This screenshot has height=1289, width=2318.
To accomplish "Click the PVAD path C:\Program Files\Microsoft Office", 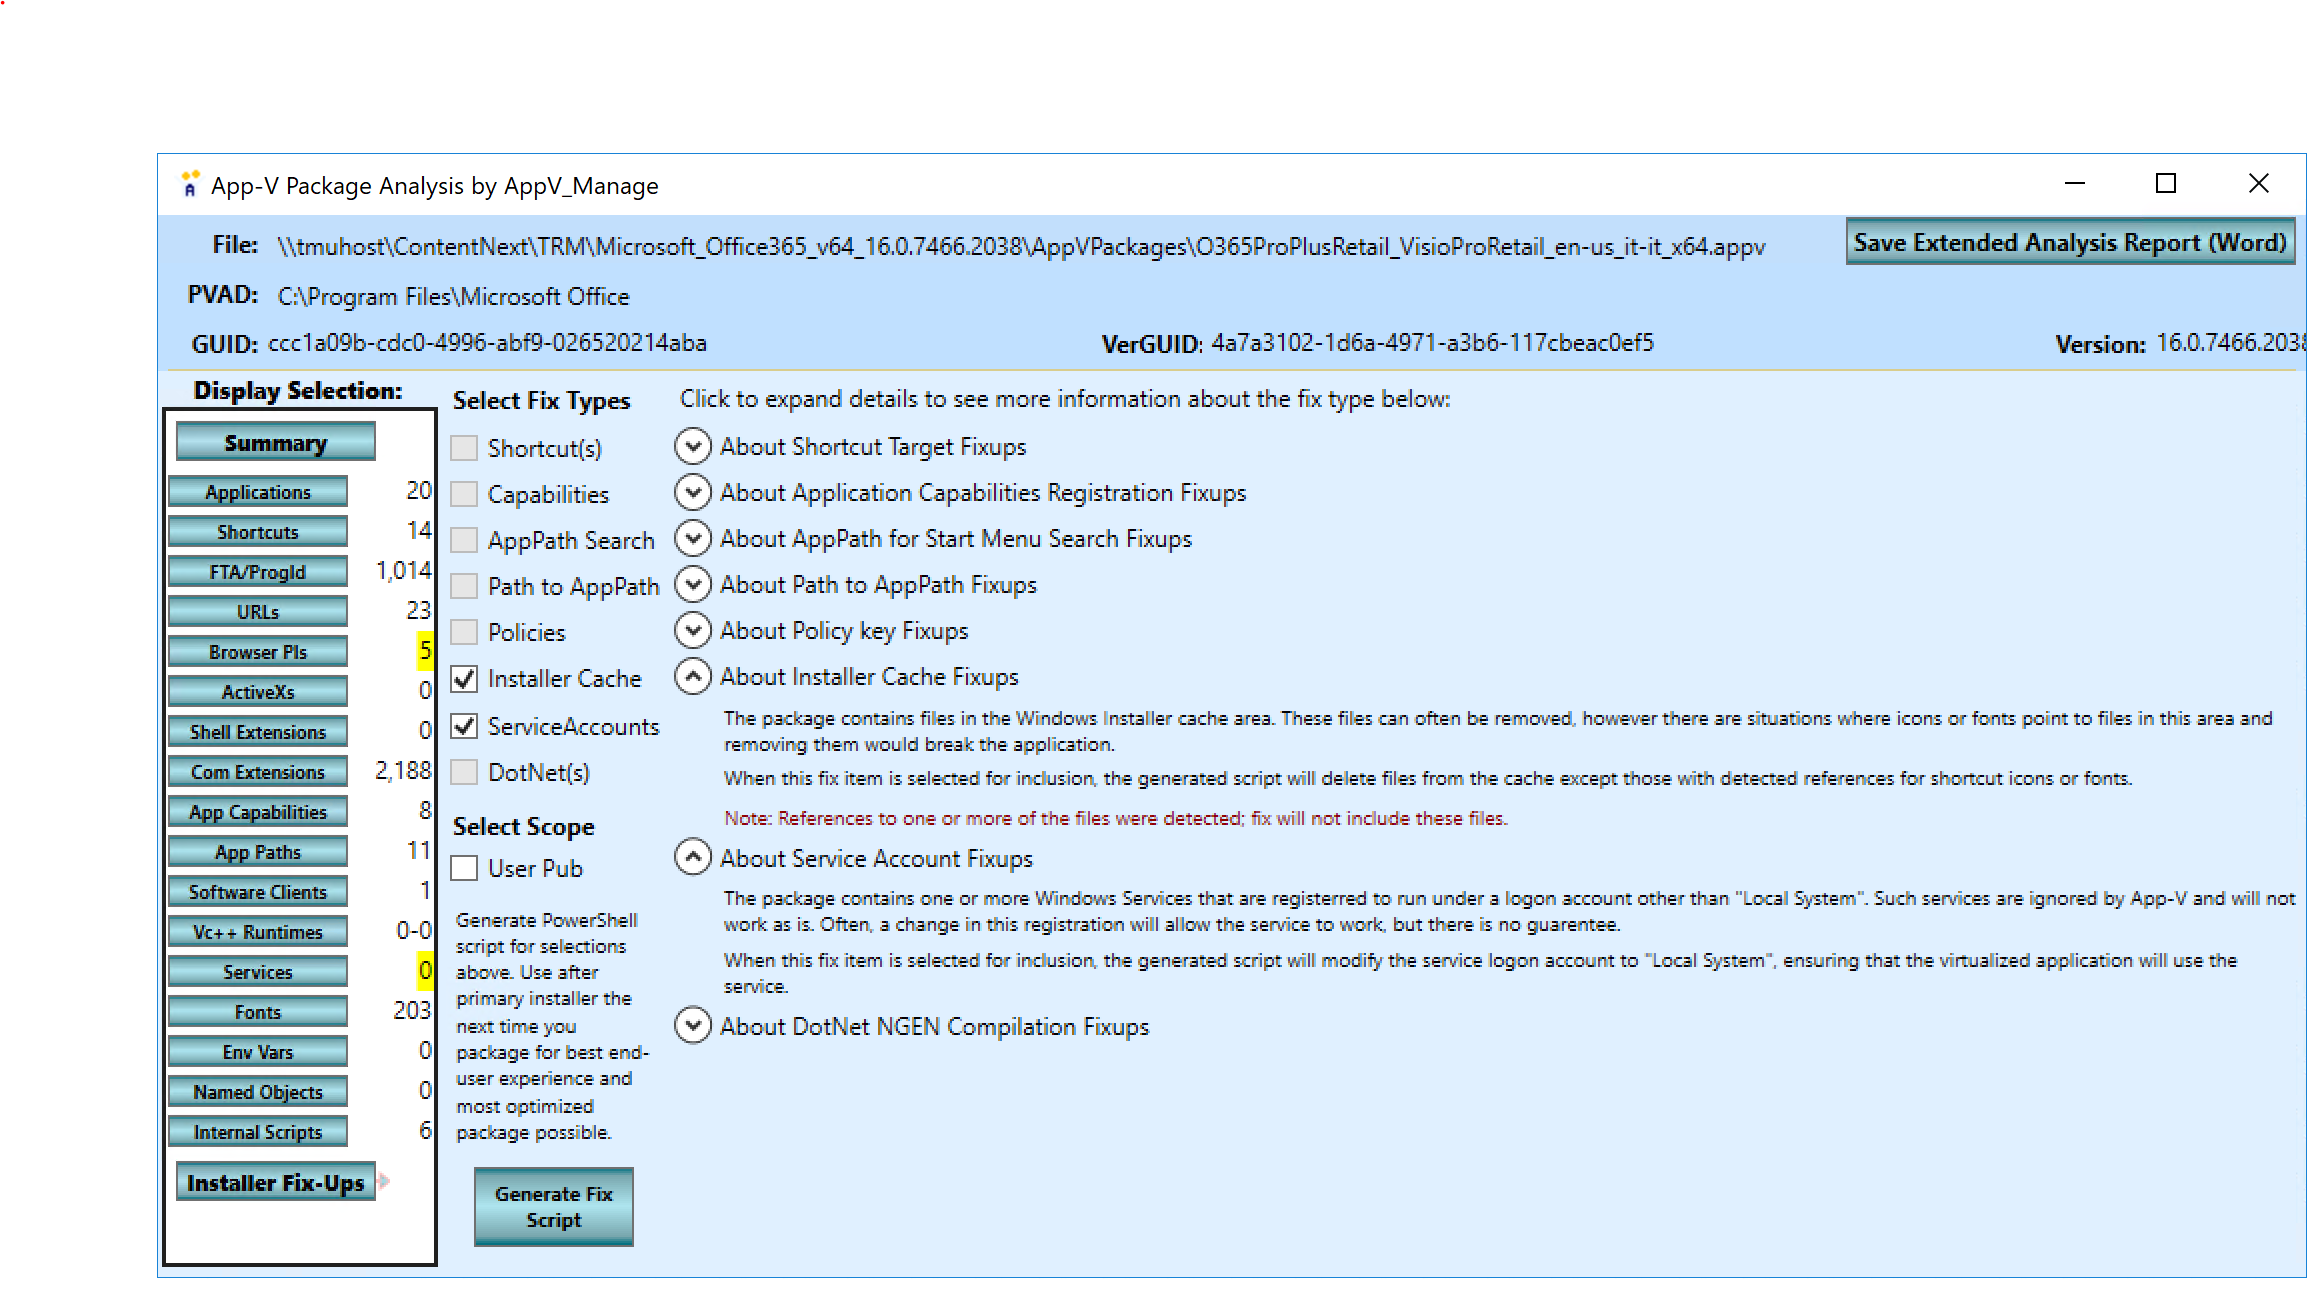I will point(453,296).
